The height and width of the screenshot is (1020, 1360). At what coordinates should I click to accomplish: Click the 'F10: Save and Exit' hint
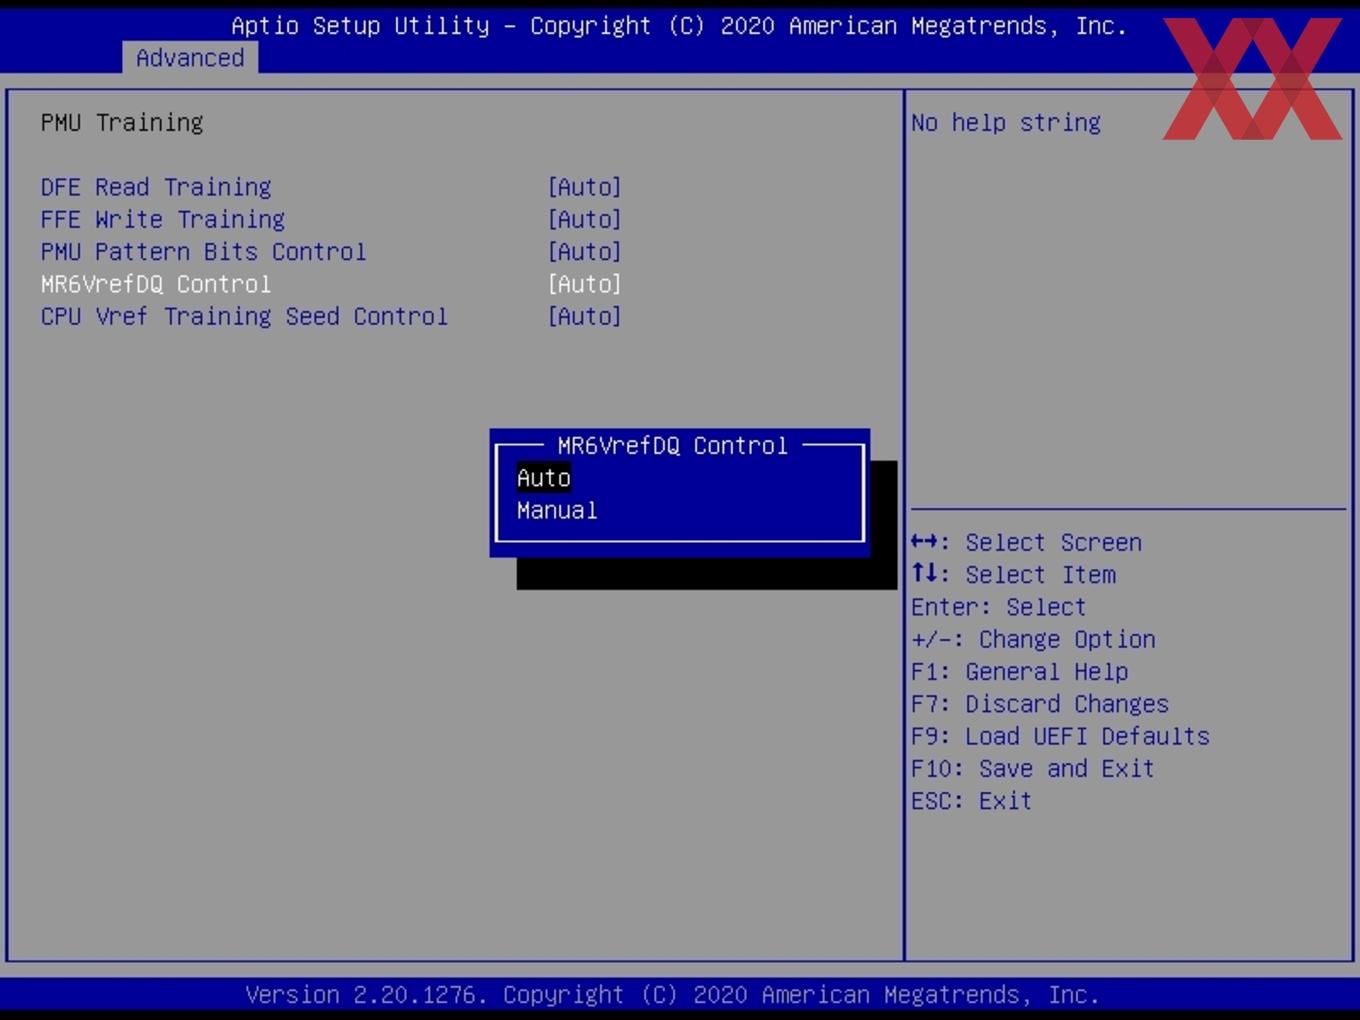point(1033,768)
